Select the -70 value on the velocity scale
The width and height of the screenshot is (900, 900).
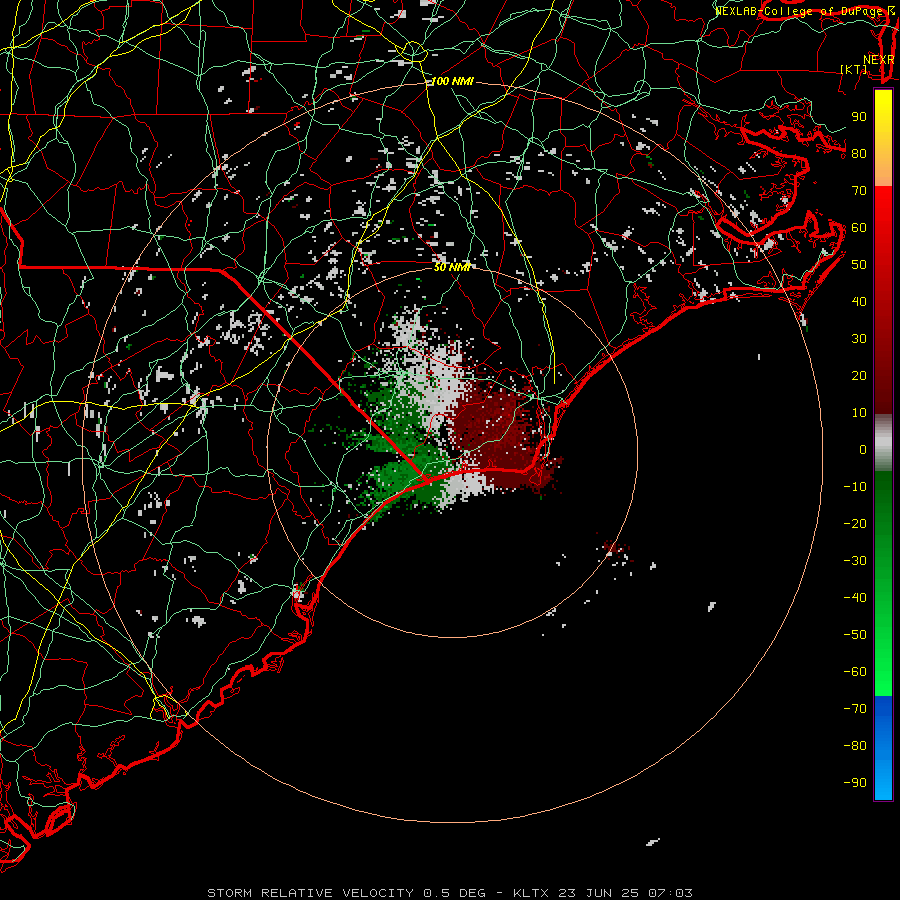(855, 709)
